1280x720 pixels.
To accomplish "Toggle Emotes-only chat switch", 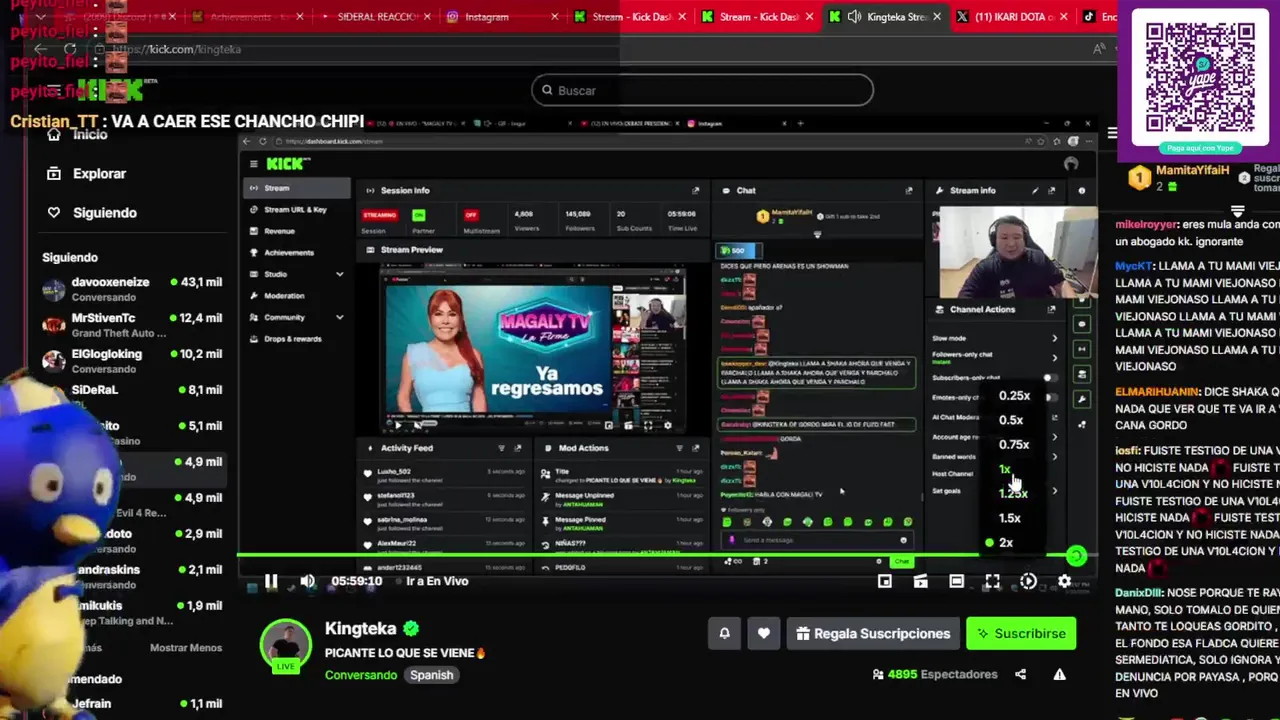I will point(1050,397).
